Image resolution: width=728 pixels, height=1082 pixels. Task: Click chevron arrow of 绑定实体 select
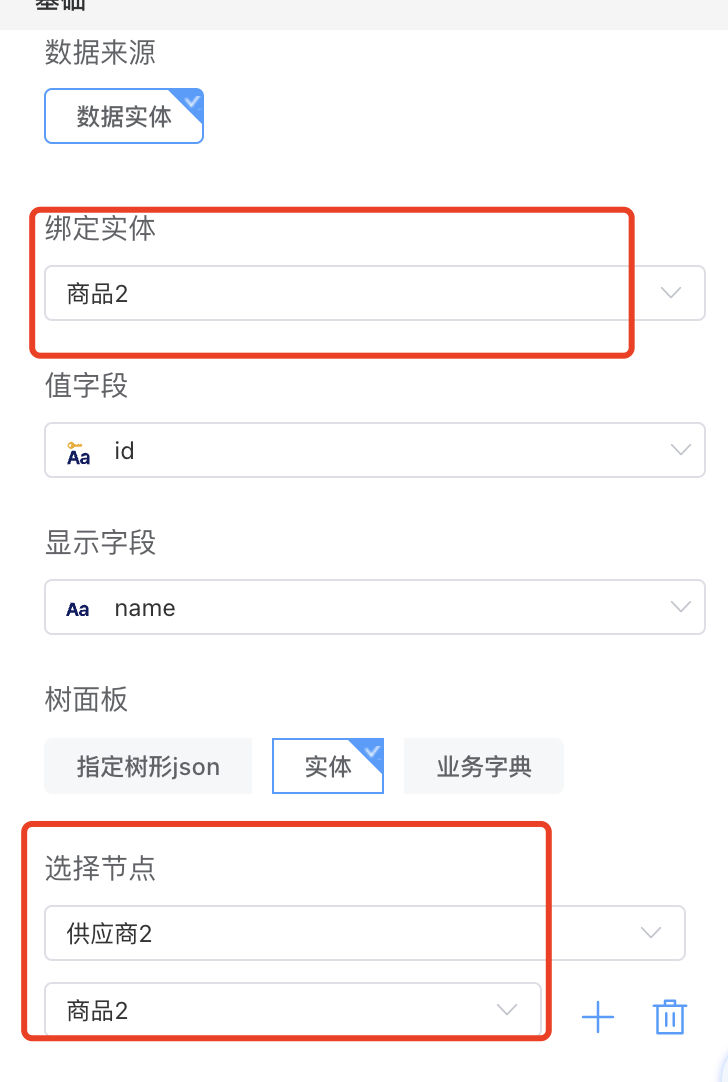(x=671, y=293)
